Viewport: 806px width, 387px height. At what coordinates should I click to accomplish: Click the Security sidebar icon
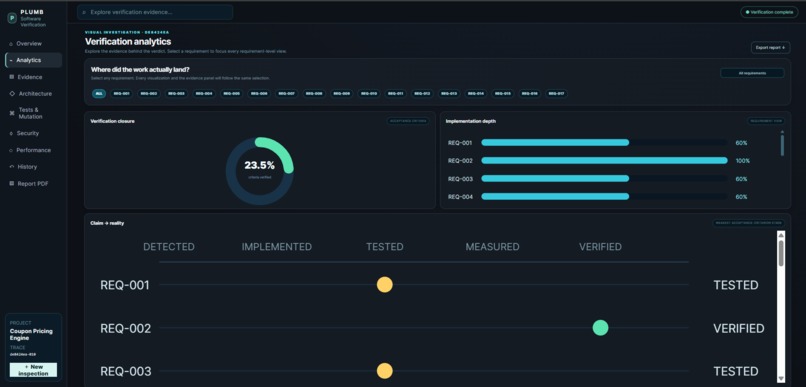click(11, 133)
